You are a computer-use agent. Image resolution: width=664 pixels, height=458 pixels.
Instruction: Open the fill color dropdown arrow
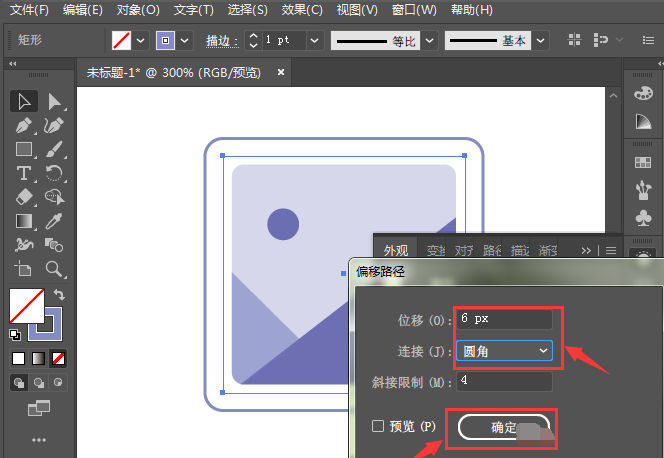[141, 41]
